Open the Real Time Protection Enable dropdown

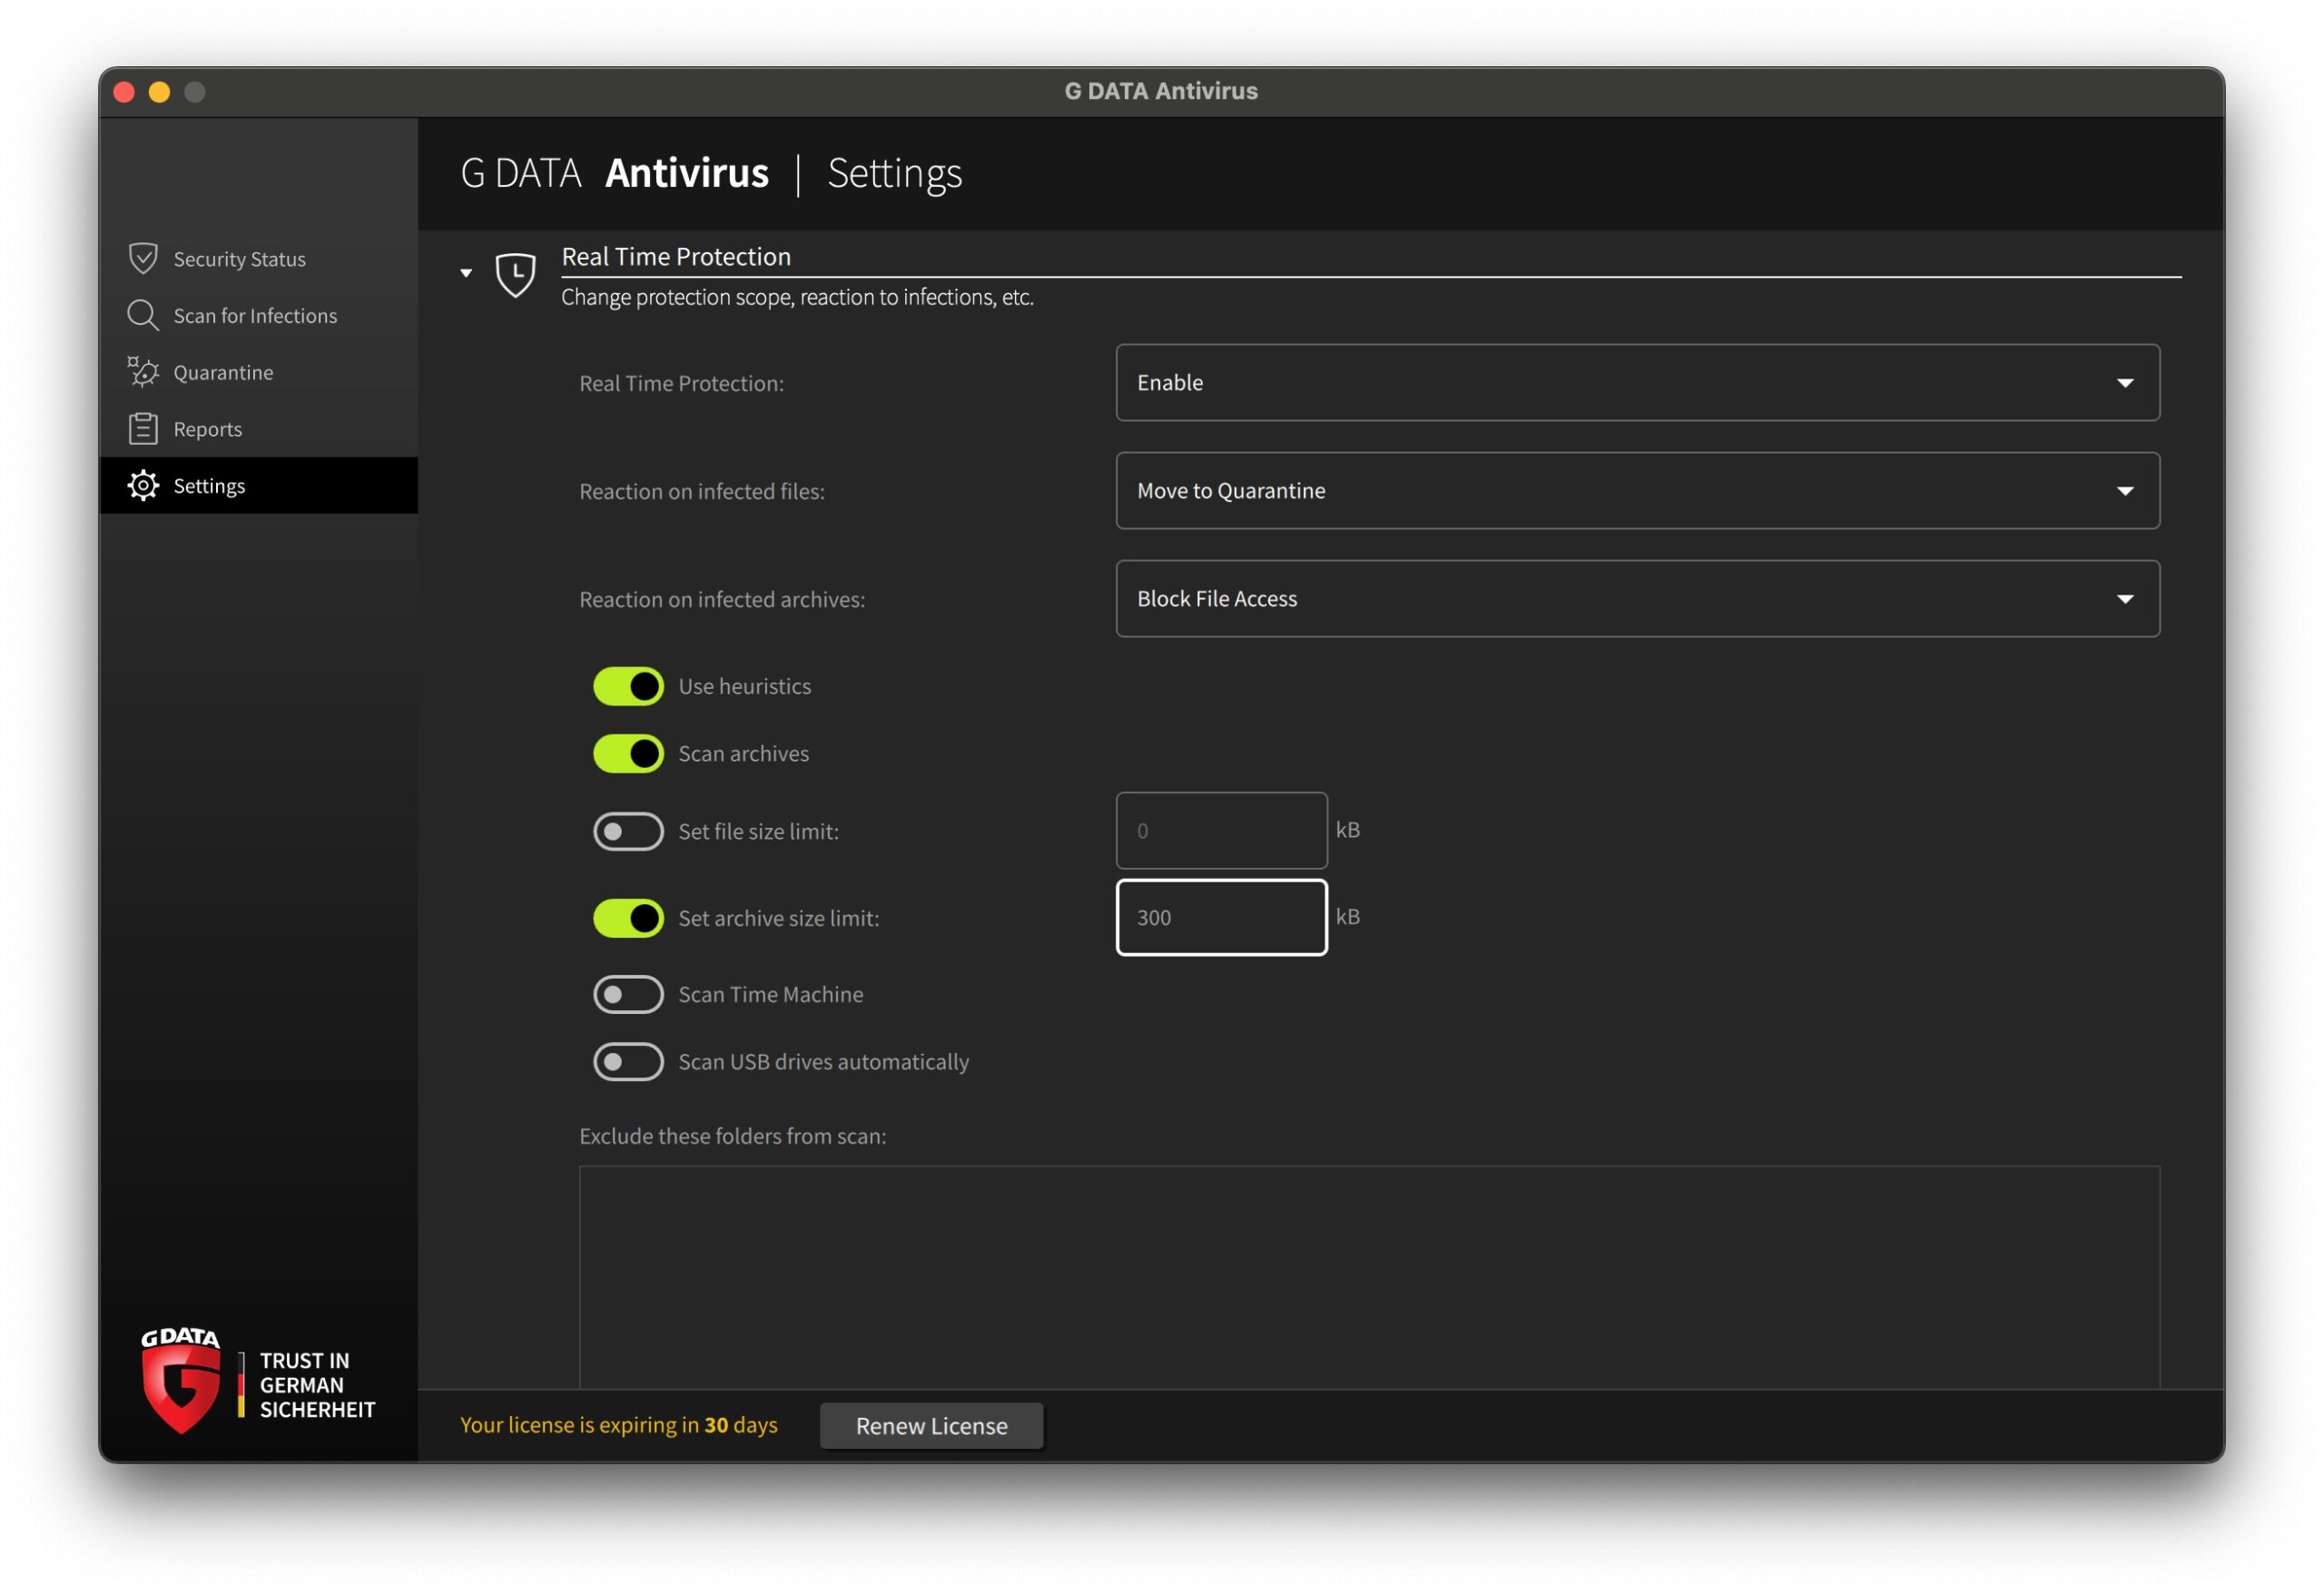coord(1637,383)
